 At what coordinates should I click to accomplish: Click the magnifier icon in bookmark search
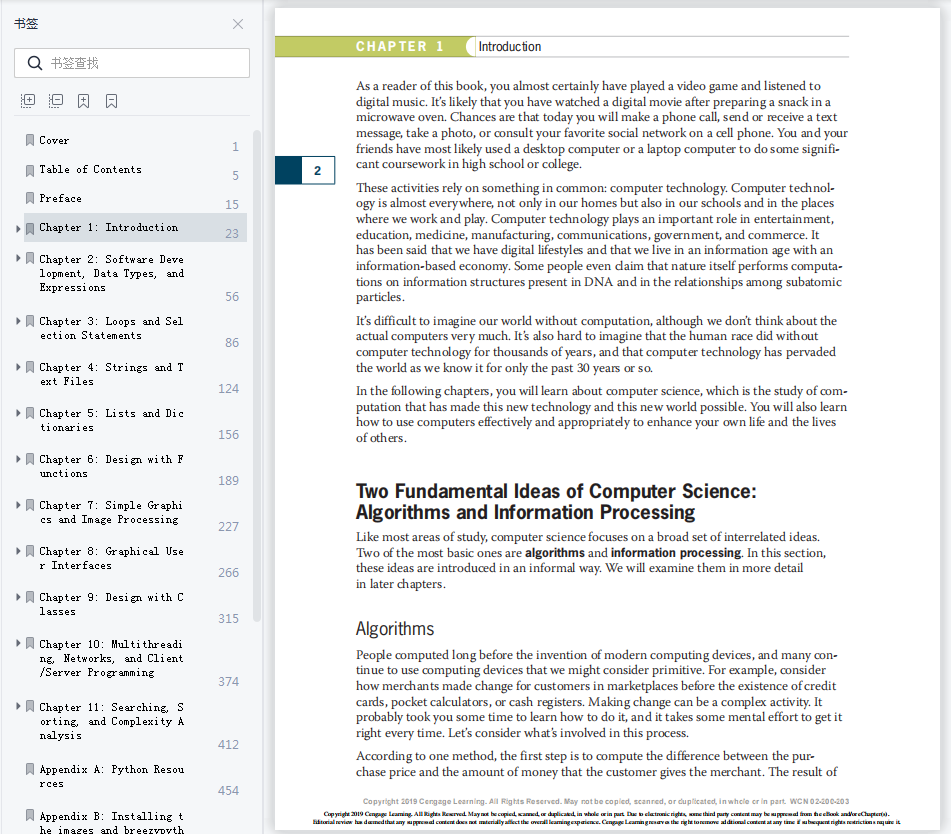(35, 63)
